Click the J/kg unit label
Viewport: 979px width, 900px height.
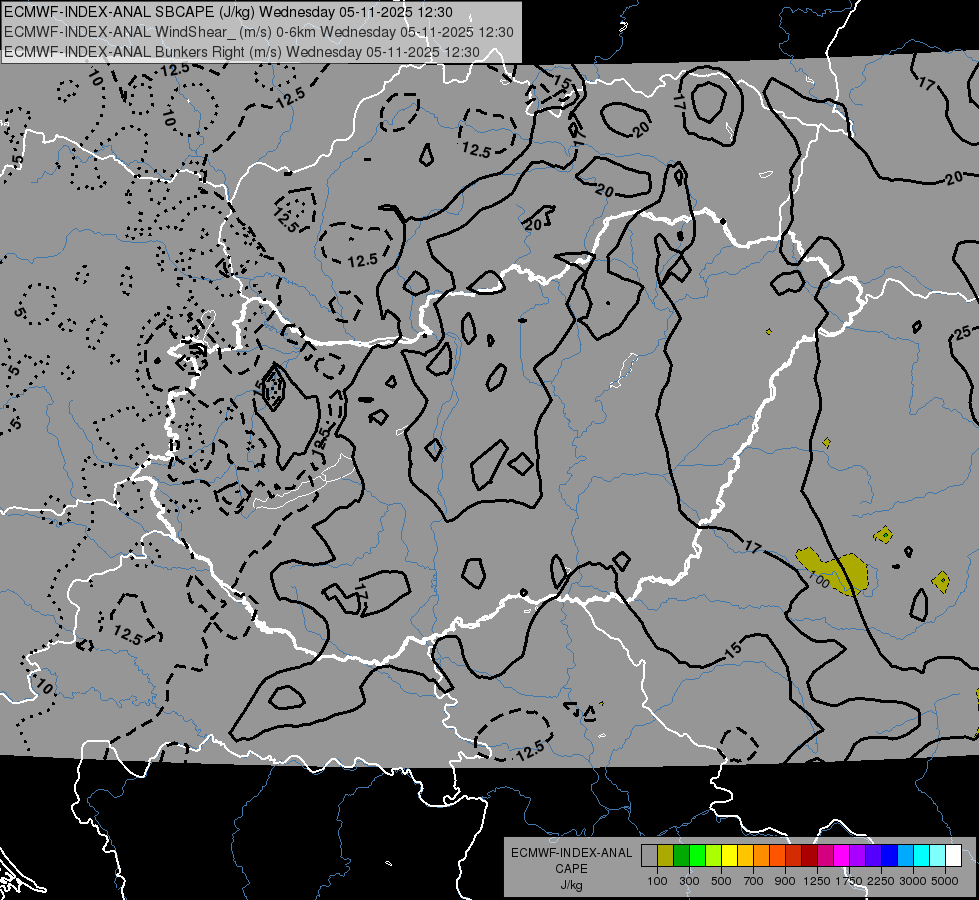[x=571, y=885]
